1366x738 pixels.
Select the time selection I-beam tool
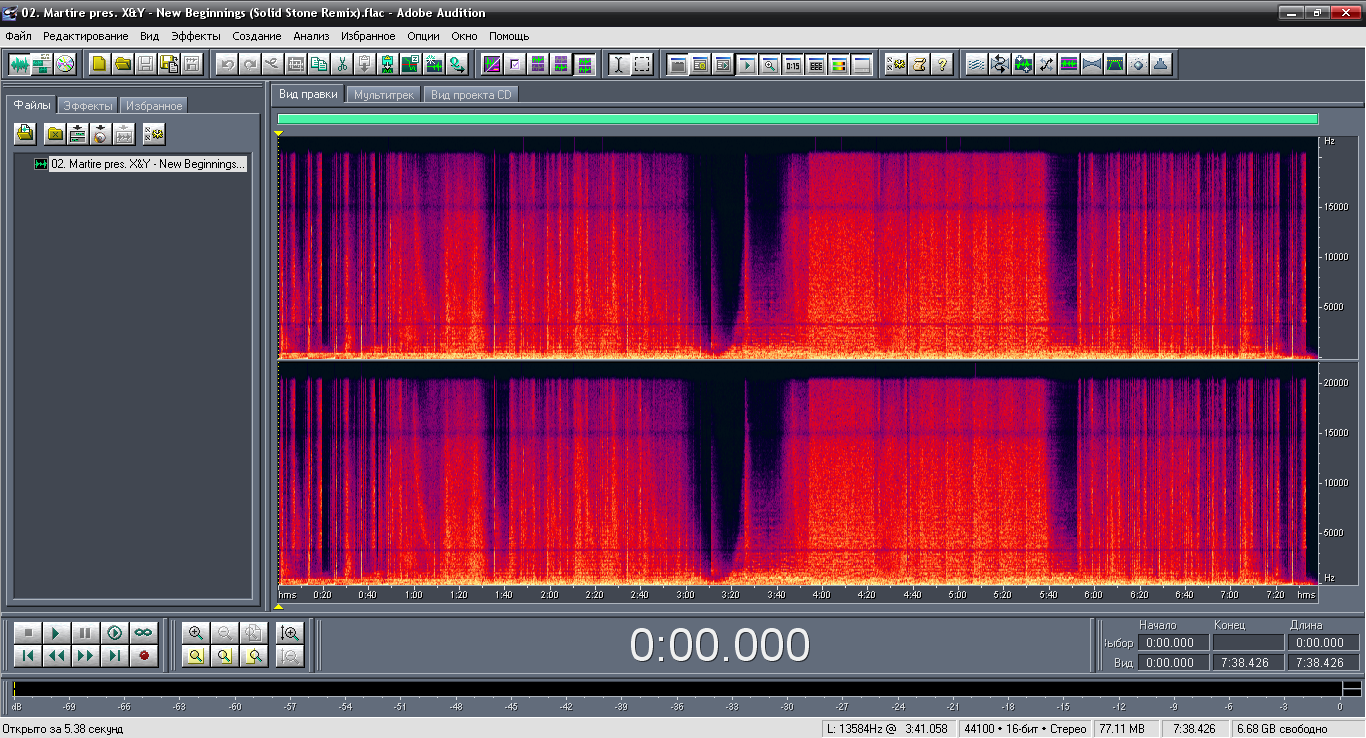coord(619,65)
